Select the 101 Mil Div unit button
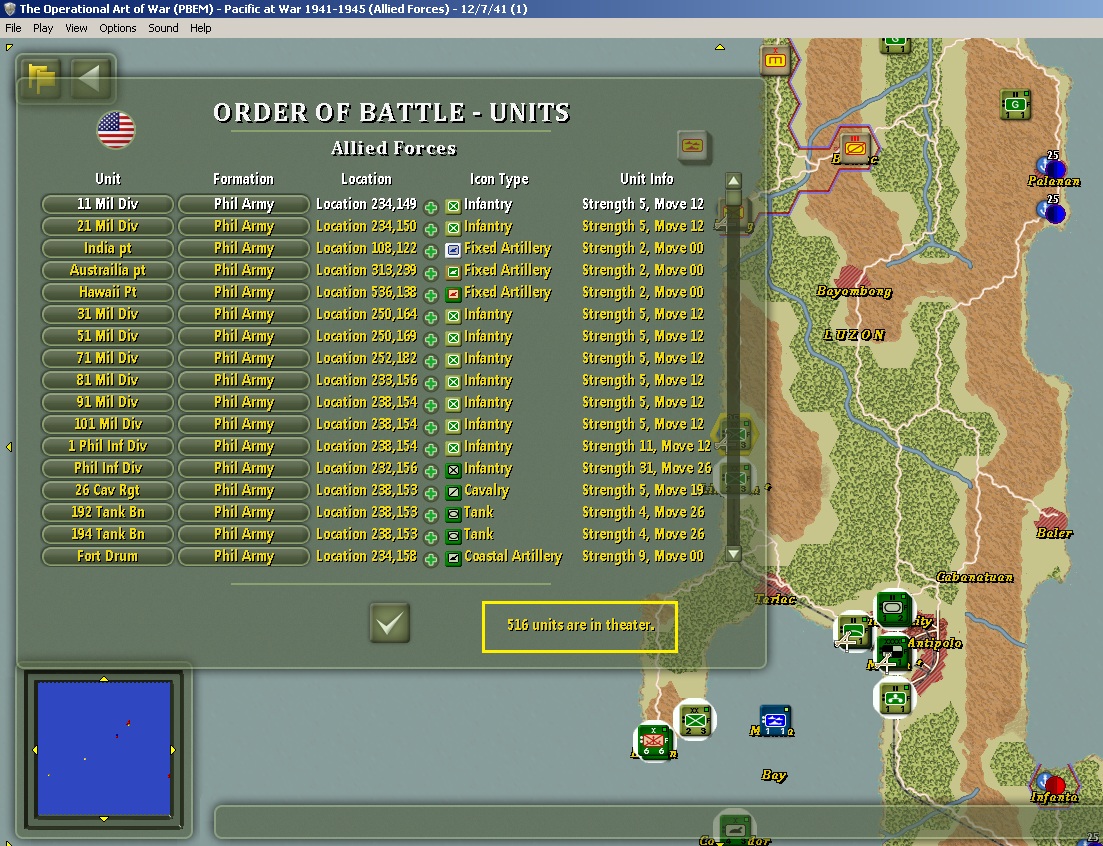Screen dimensions: 1103x846 108,424
